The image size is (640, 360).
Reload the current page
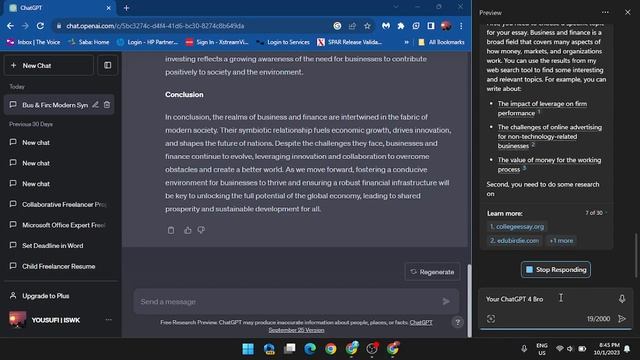point(40,26)
